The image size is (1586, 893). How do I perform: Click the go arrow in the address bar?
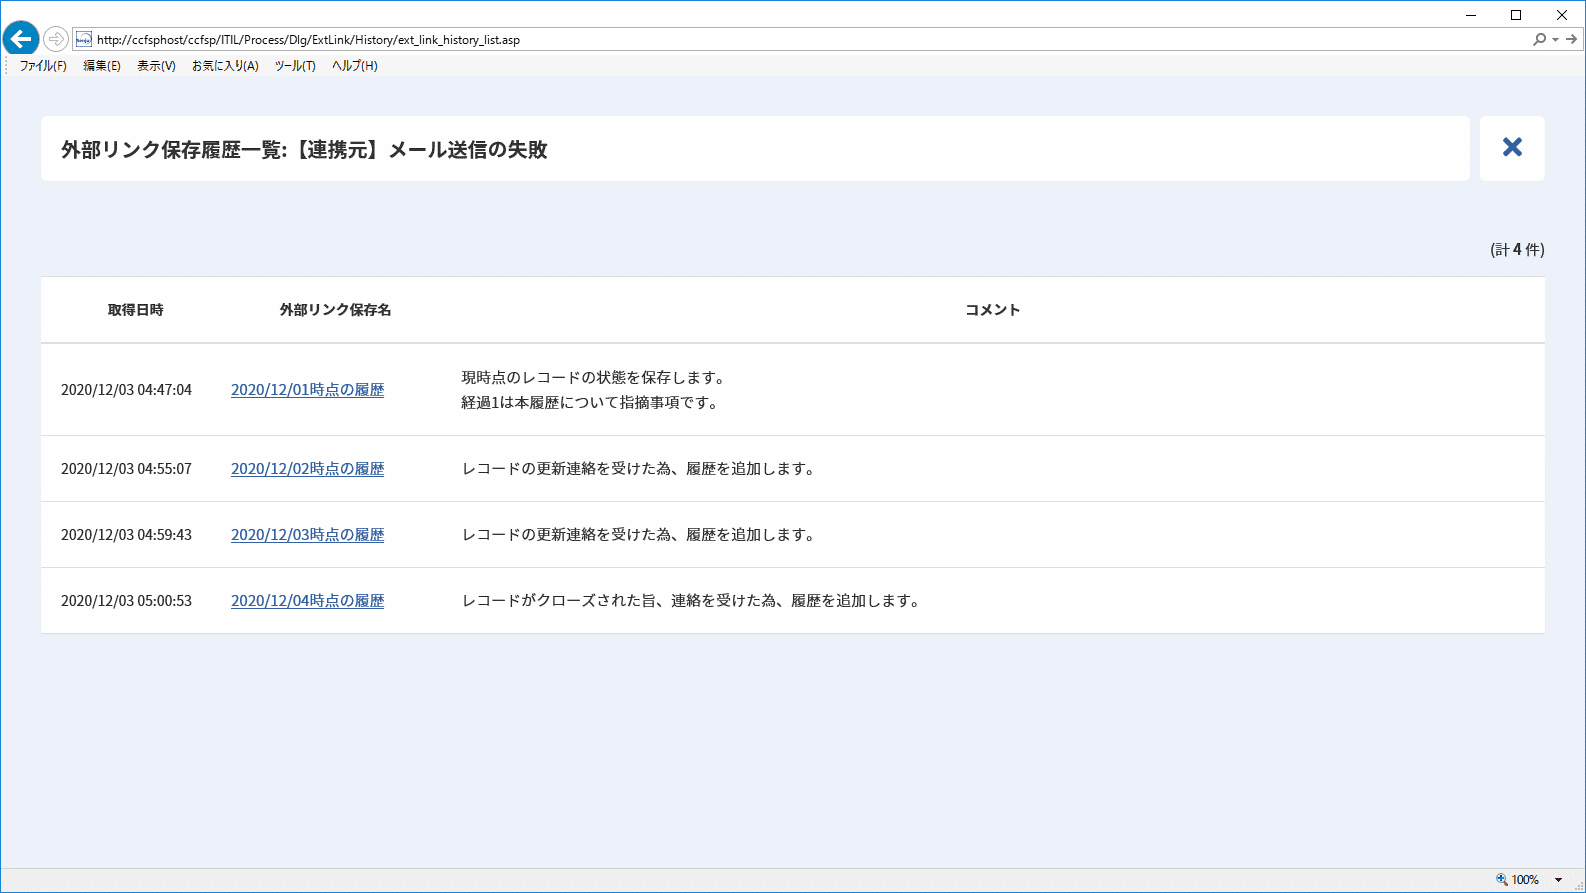1571,39
